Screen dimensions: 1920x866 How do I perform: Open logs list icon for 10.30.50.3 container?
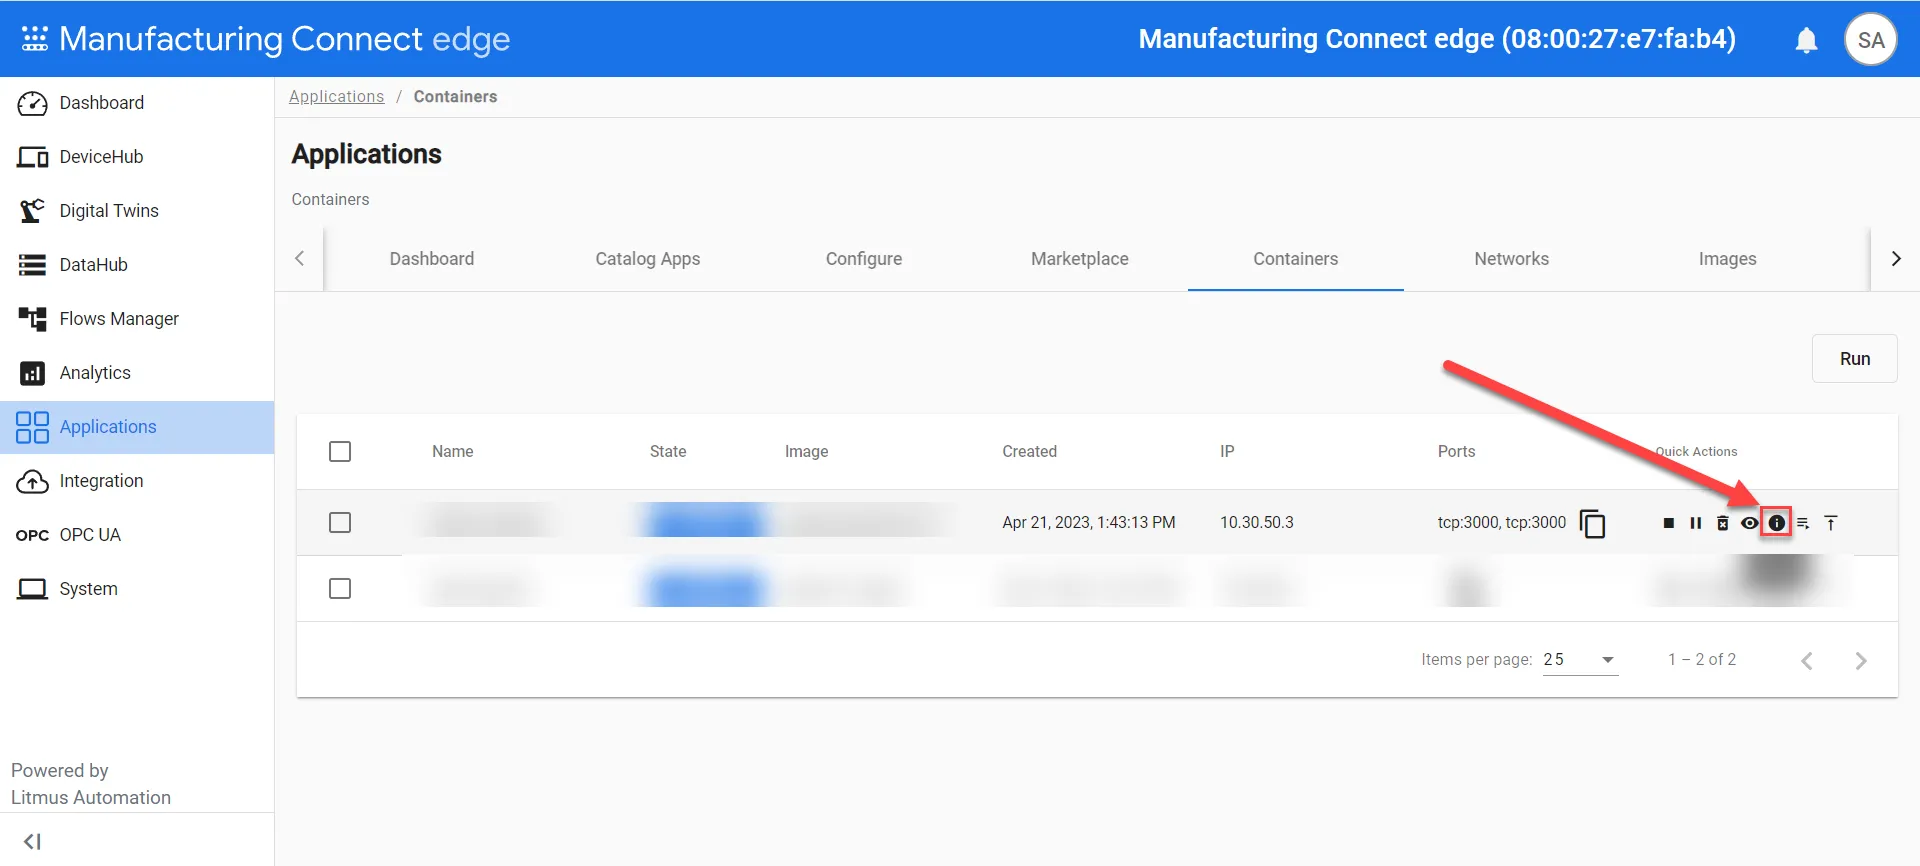(x=1803, y=523)
